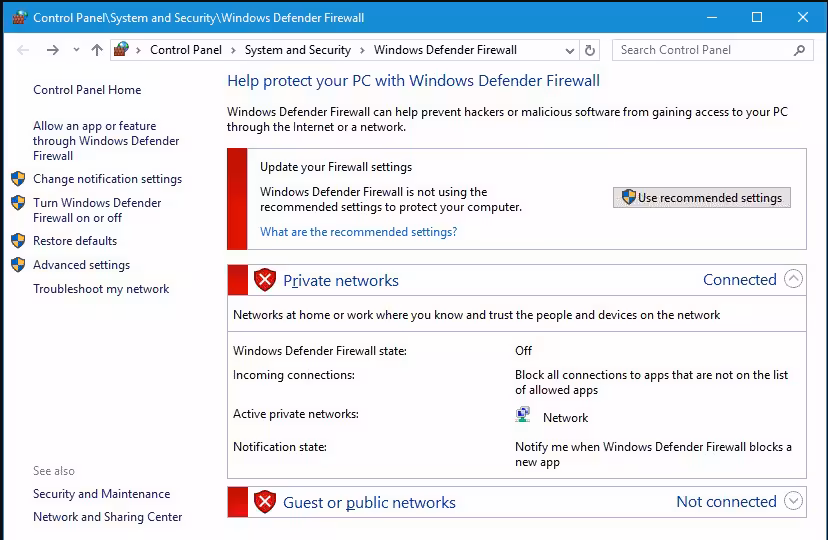Click the Forward navigation arrow
This screenshot has width=828, height=540.
[53, 50]
